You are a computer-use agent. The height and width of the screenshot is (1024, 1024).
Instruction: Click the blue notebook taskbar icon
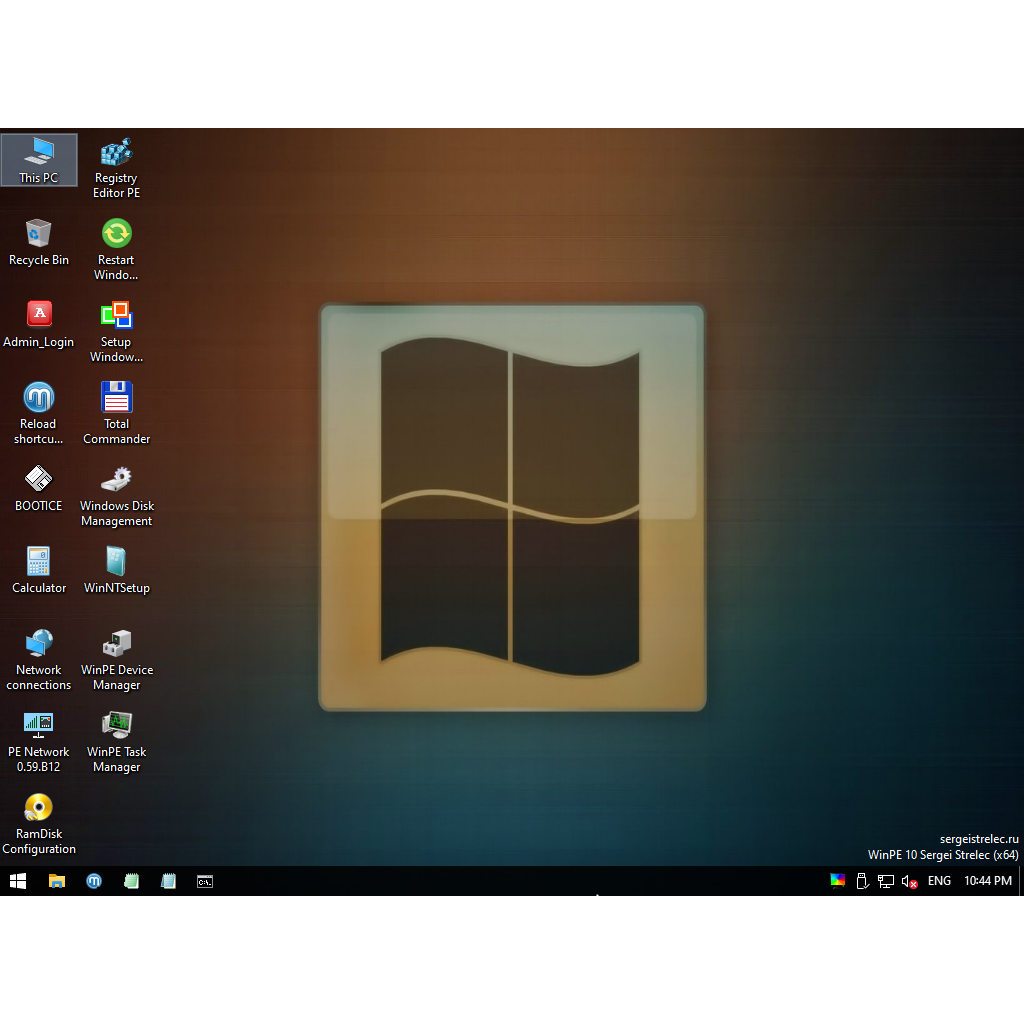tap(168, 881)
